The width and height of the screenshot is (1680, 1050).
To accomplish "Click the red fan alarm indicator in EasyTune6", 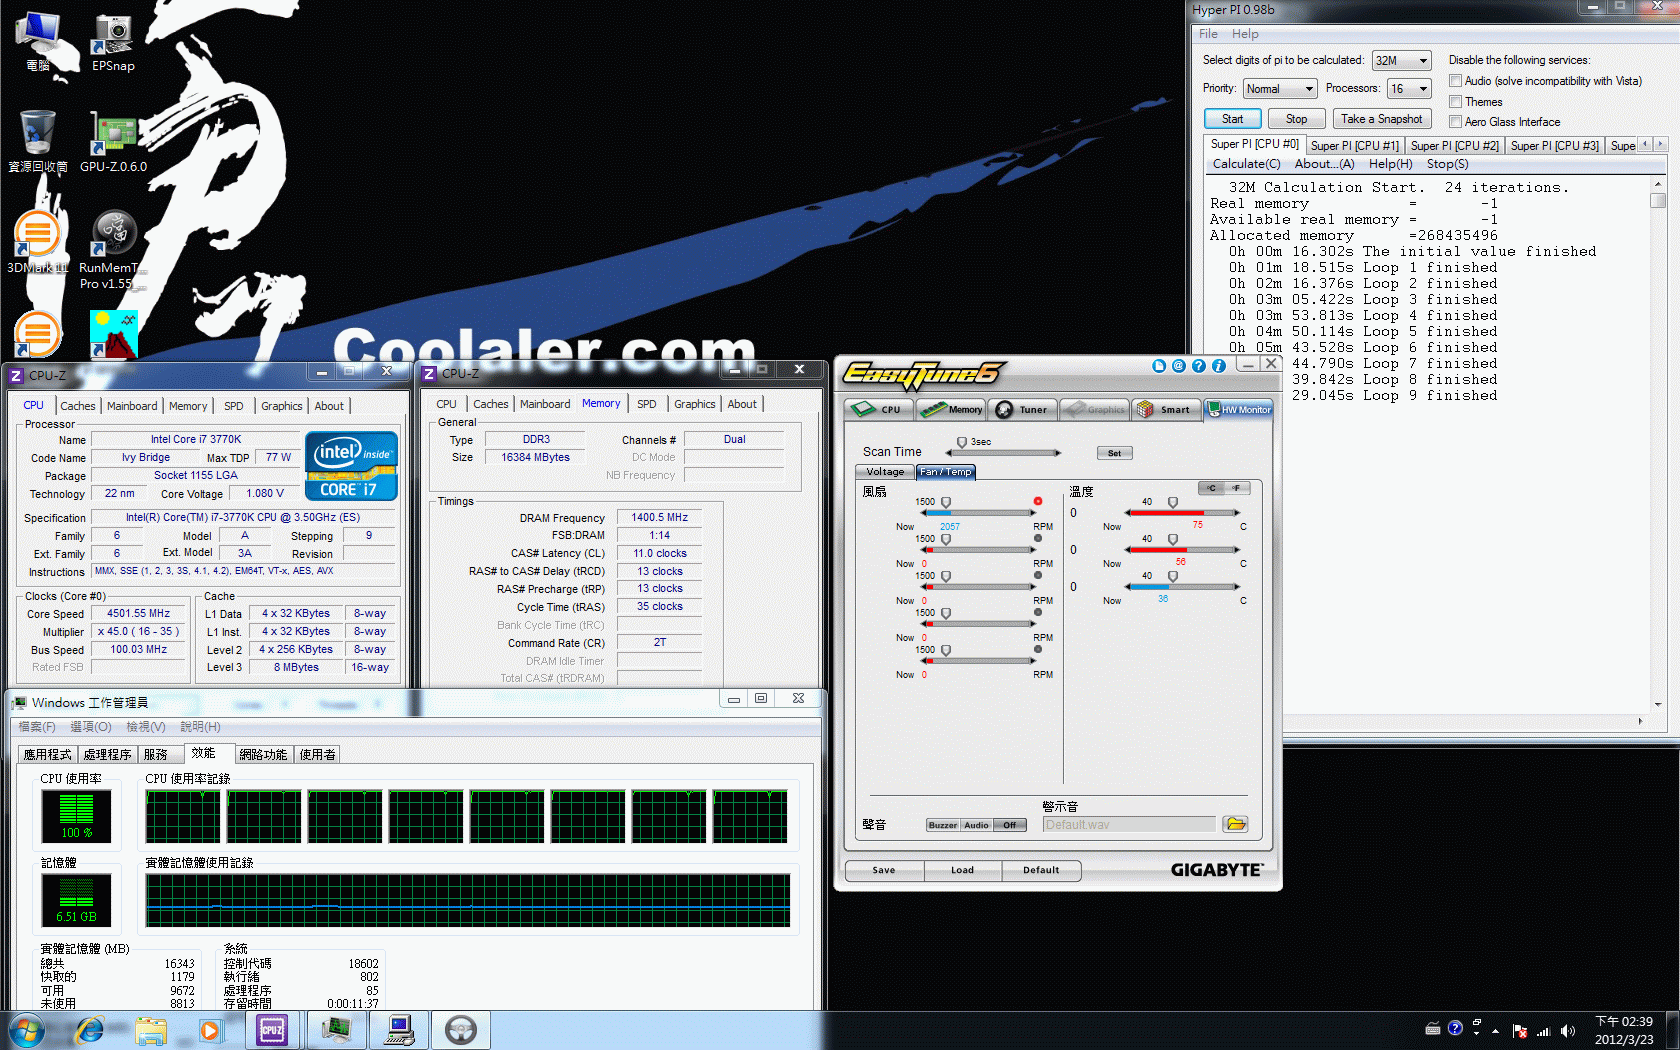I will click(1038, 501).
